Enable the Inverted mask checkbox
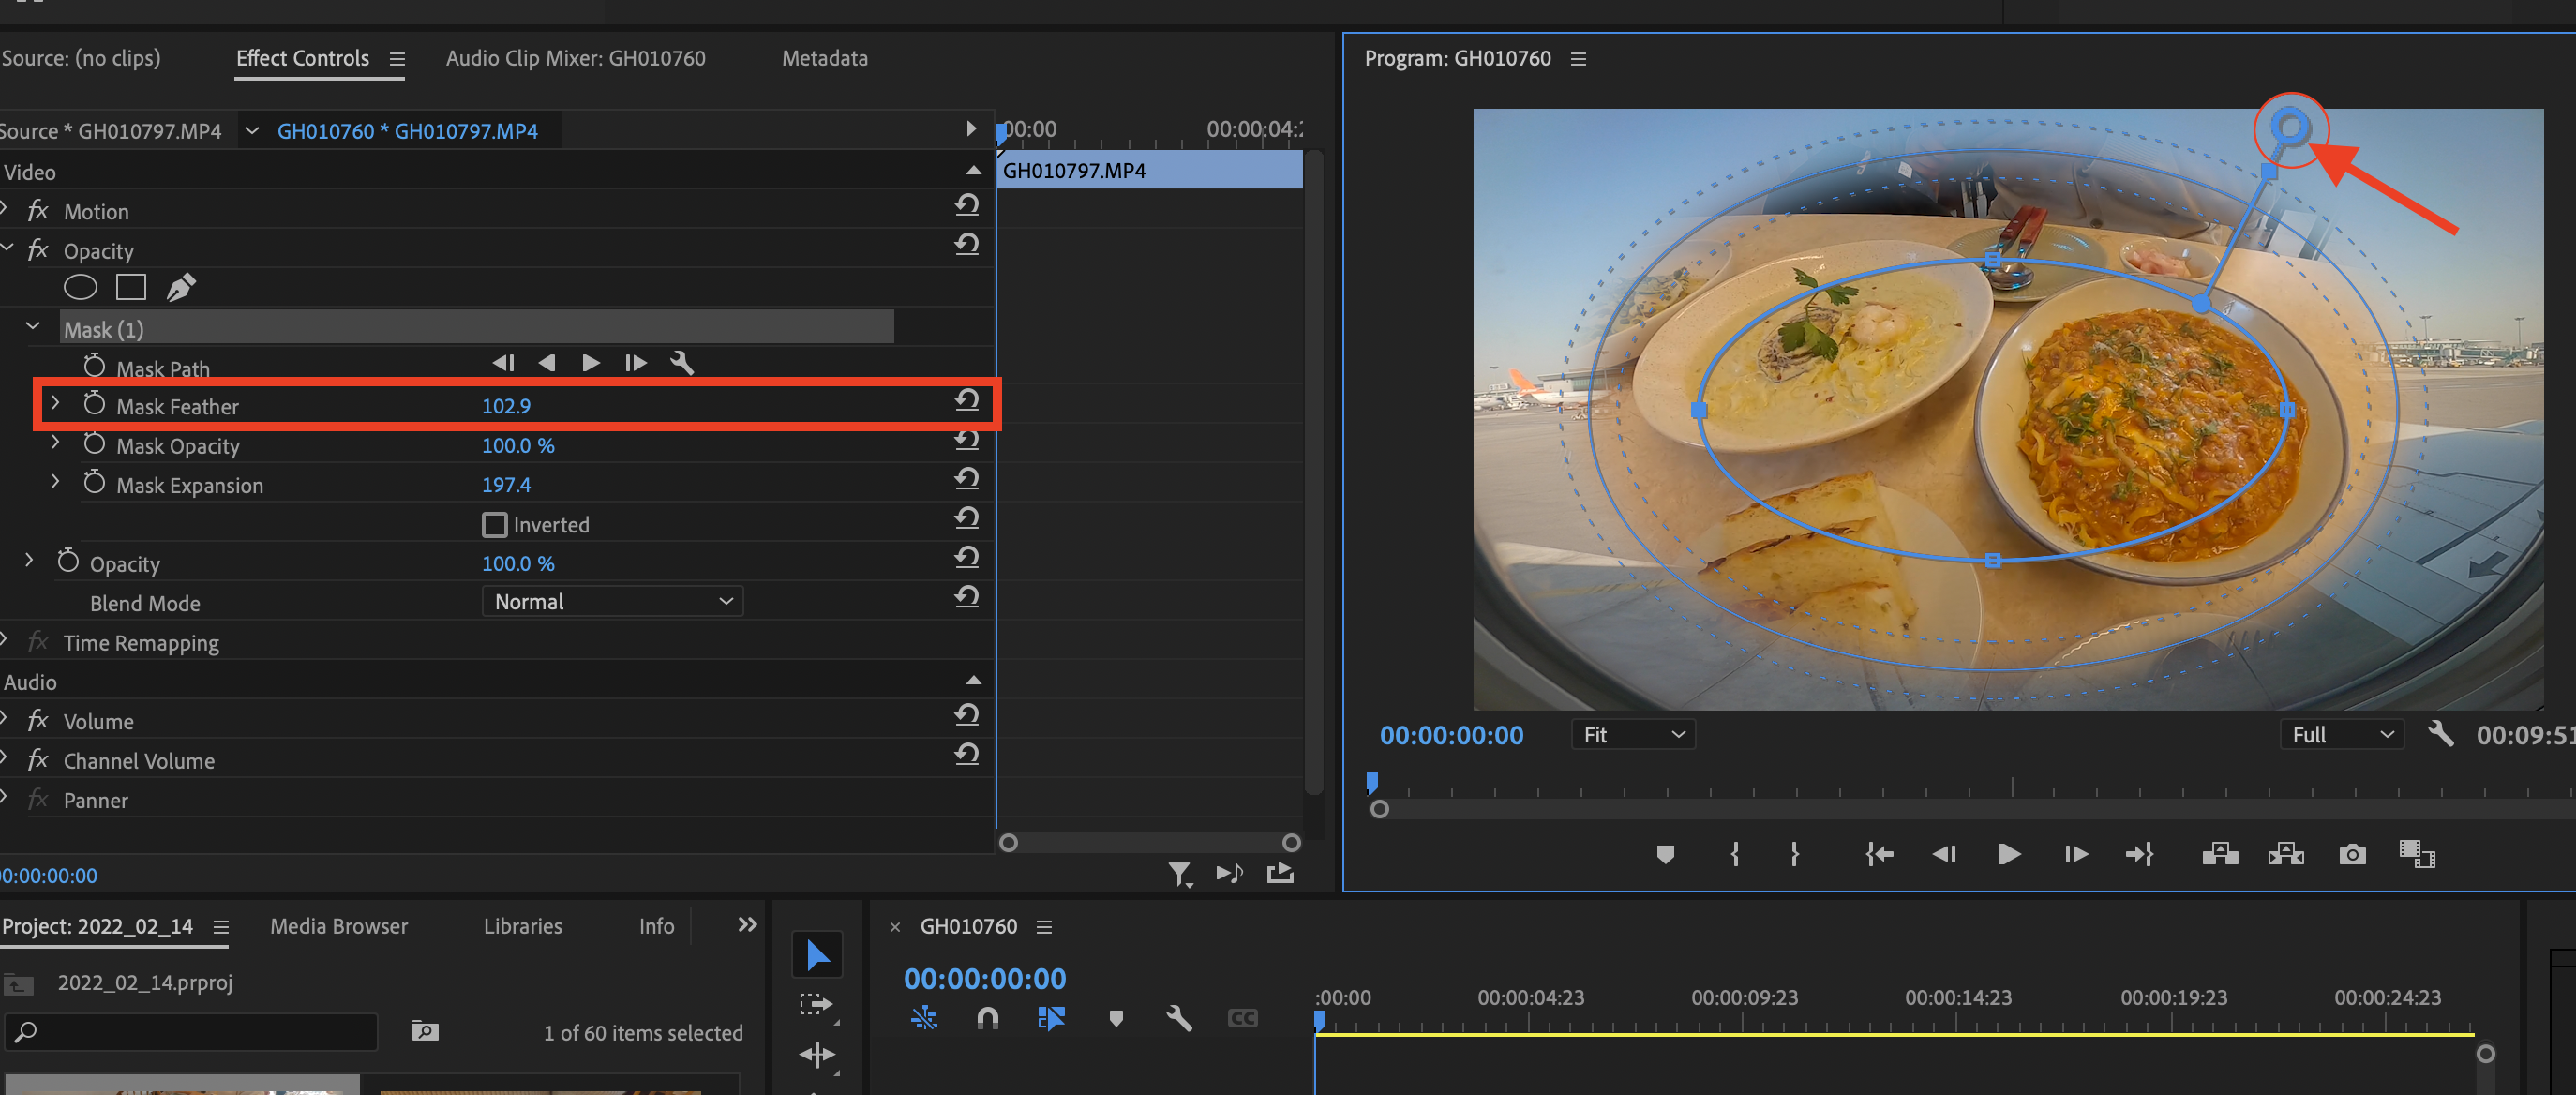The height and width of the screenshot is (1095, 2576). tap(495, 525)
